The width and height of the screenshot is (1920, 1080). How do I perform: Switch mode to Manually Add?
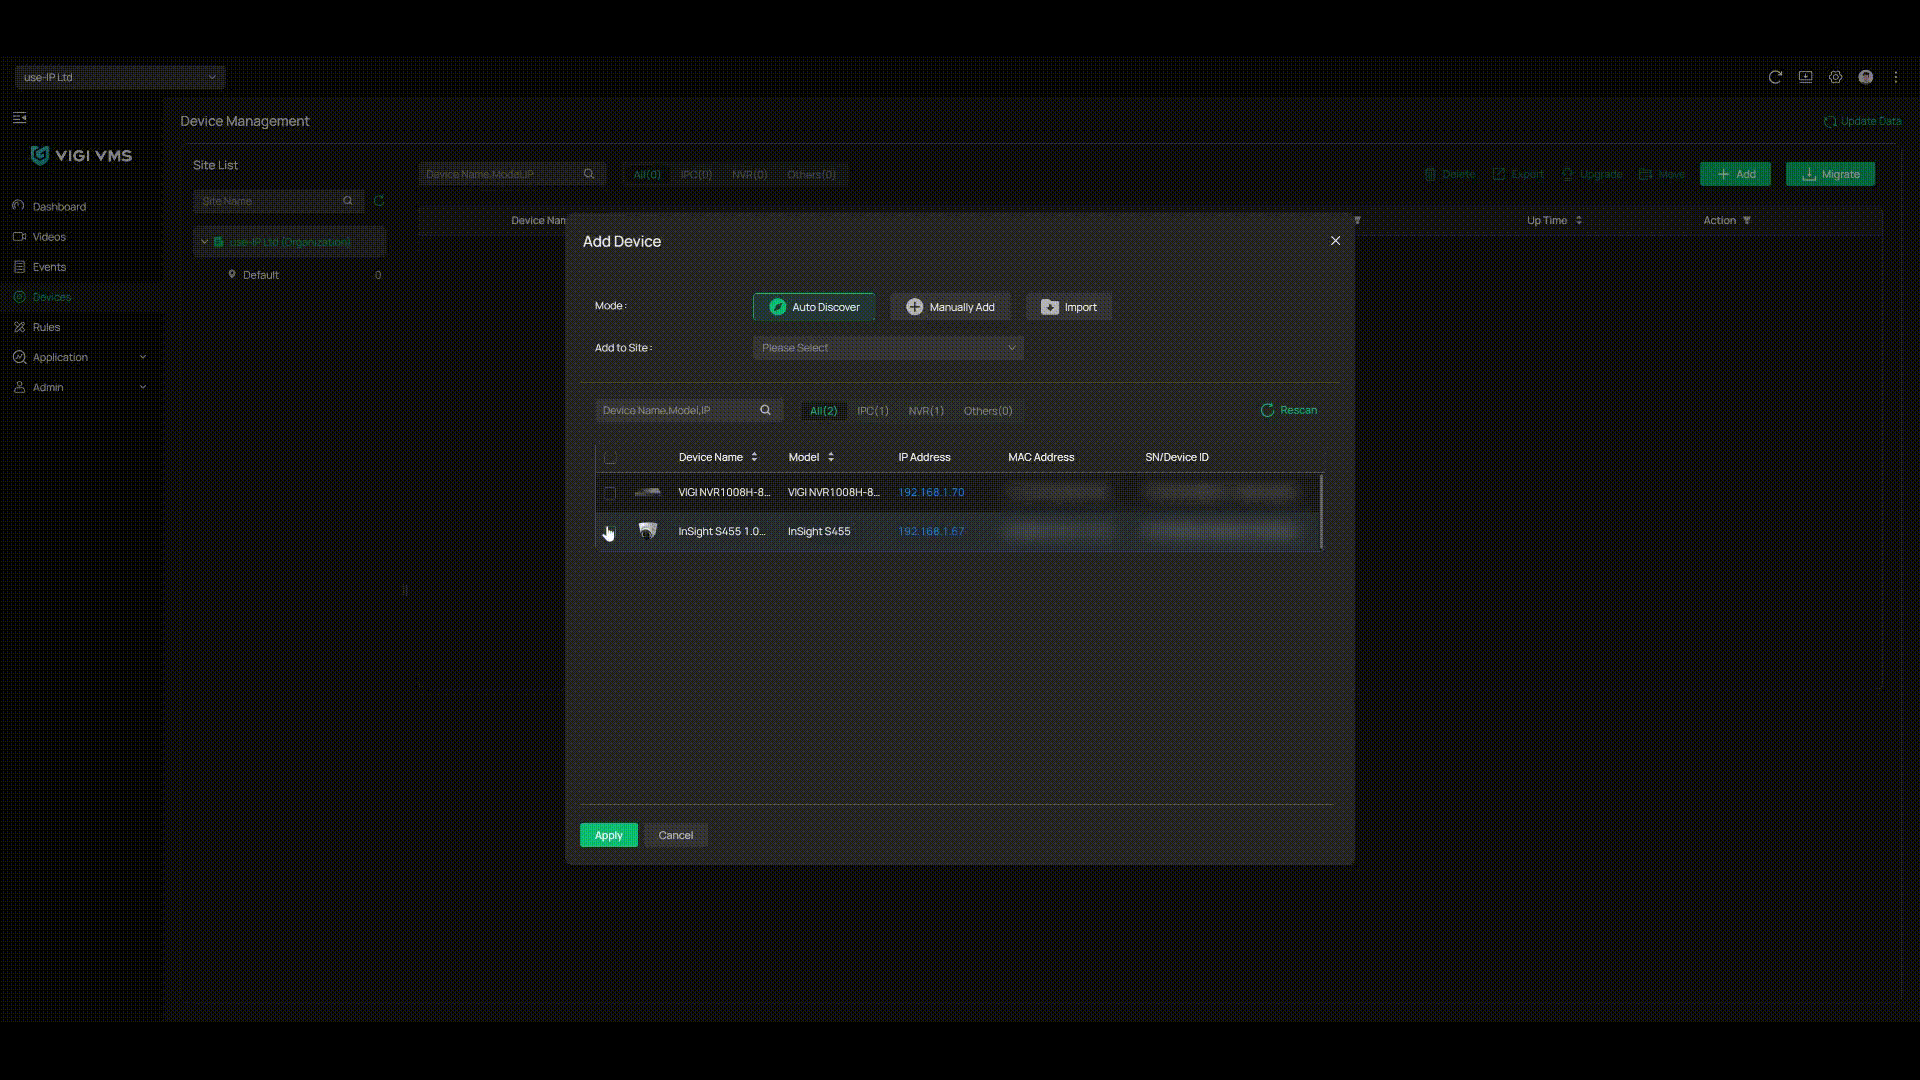click(x=949, y=307)
